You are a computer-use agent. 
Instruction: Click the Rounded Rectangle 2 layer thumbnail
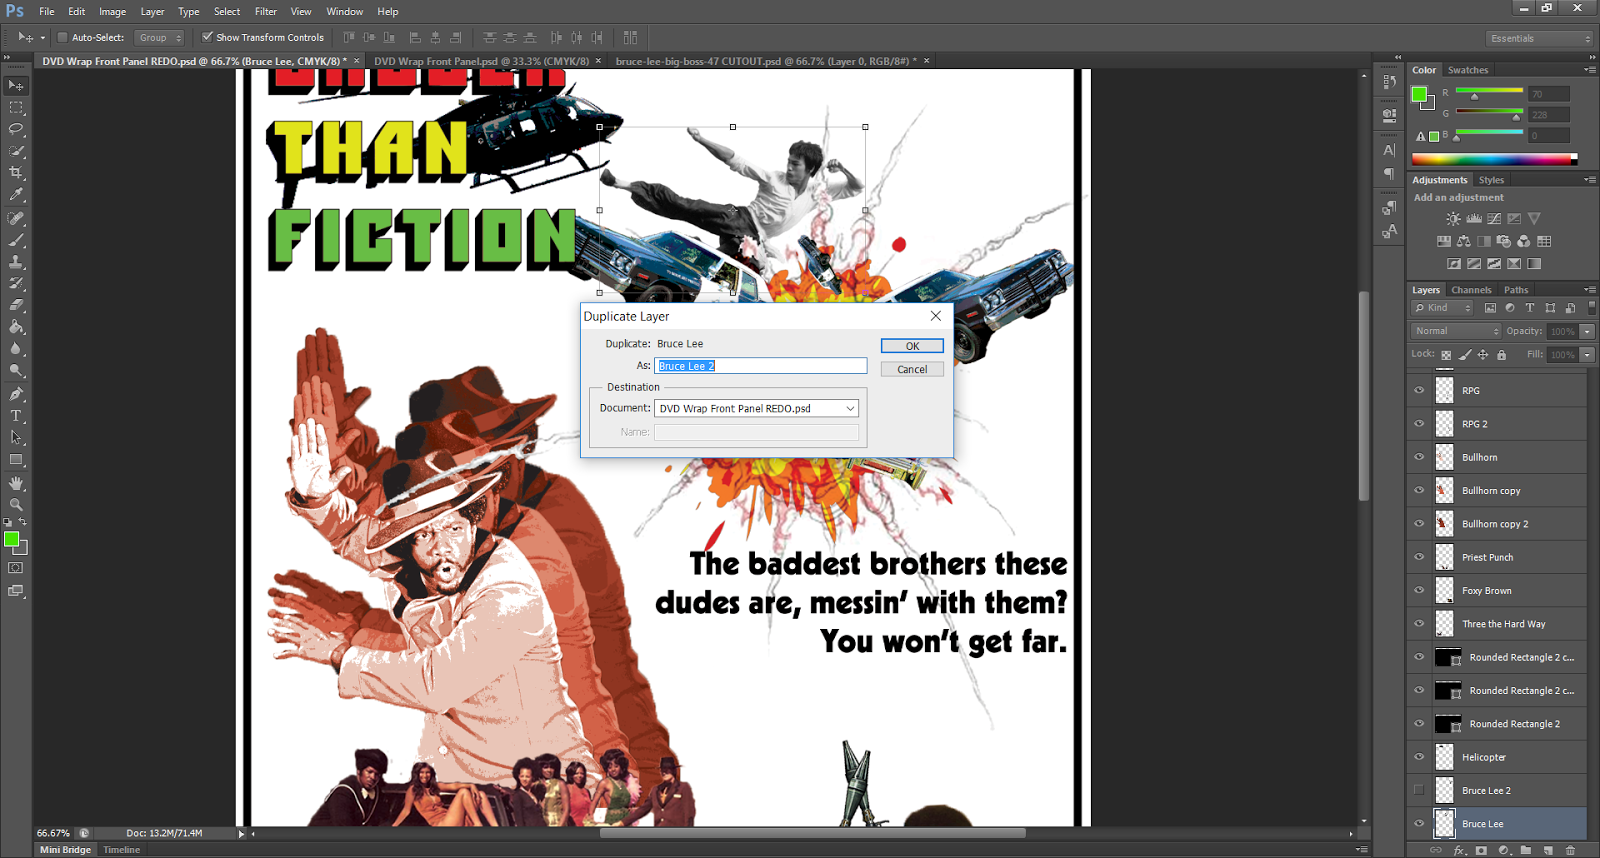pos(1448,724)
